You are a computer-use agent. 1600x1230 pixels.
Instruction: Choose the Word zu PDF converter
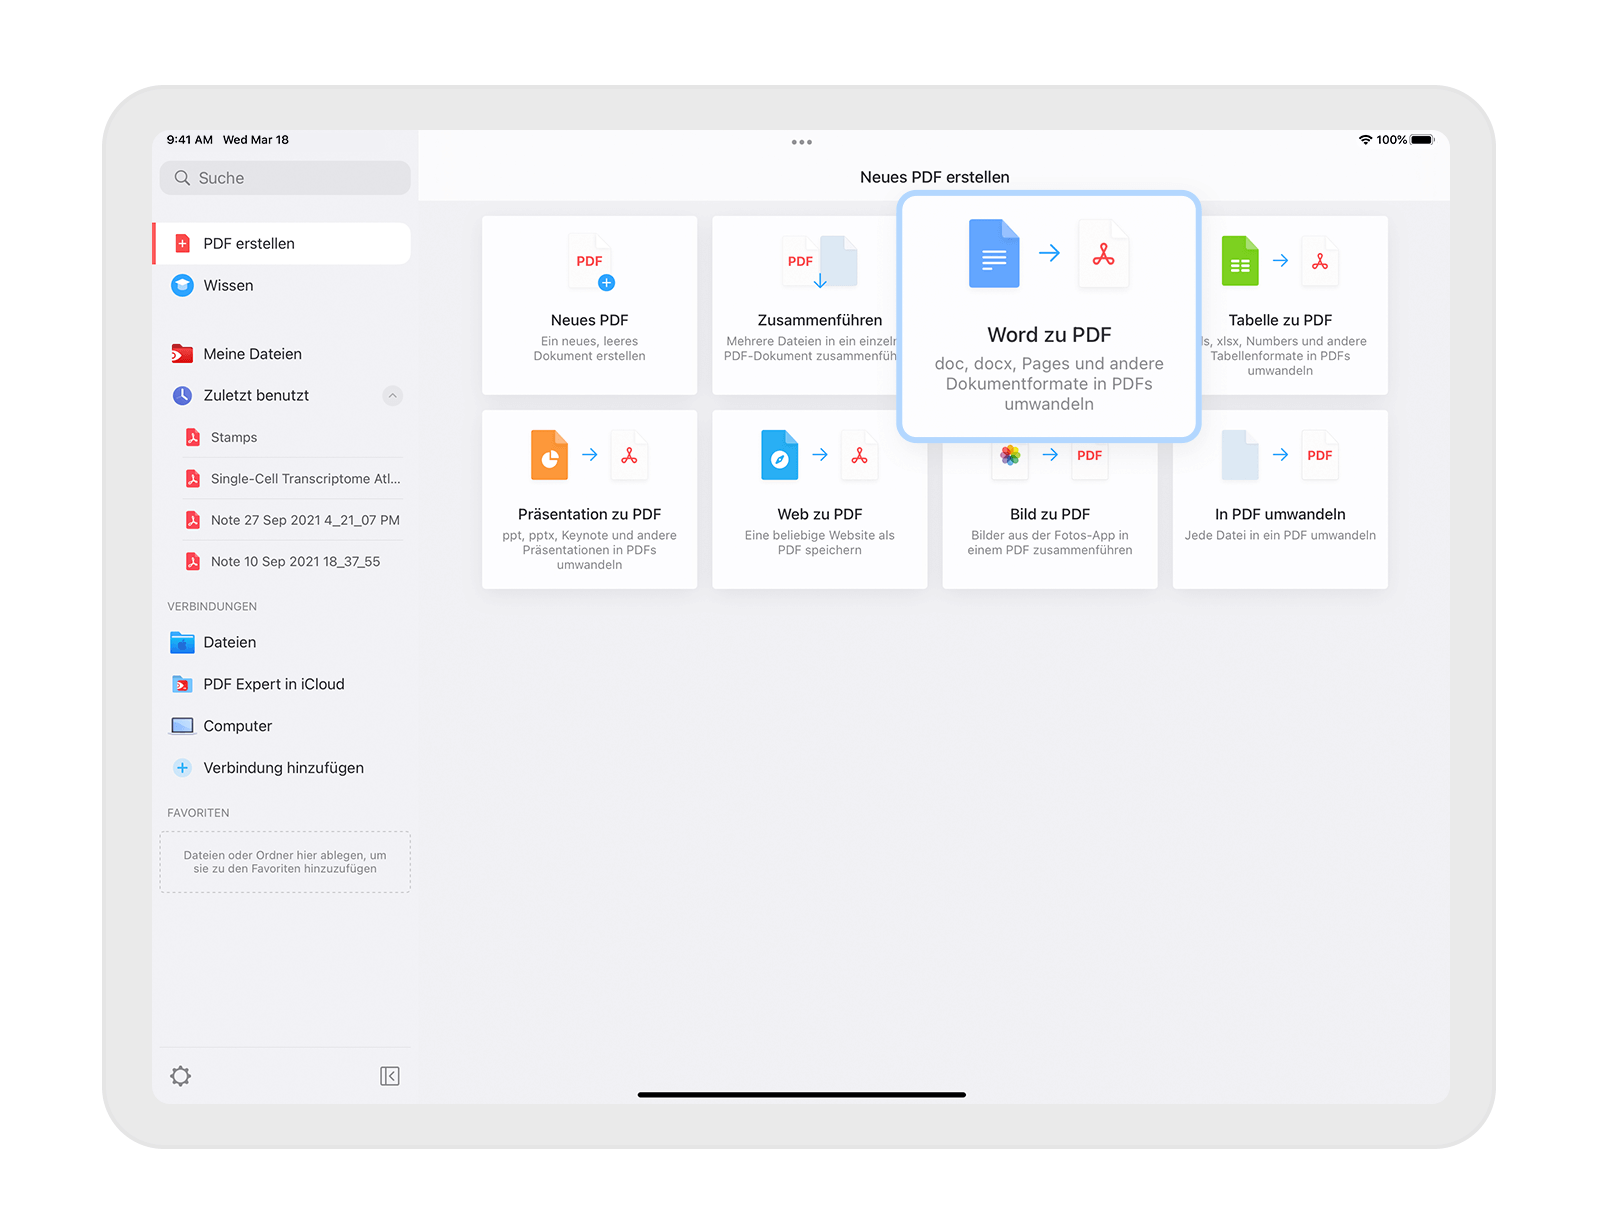click(1049, 316)
